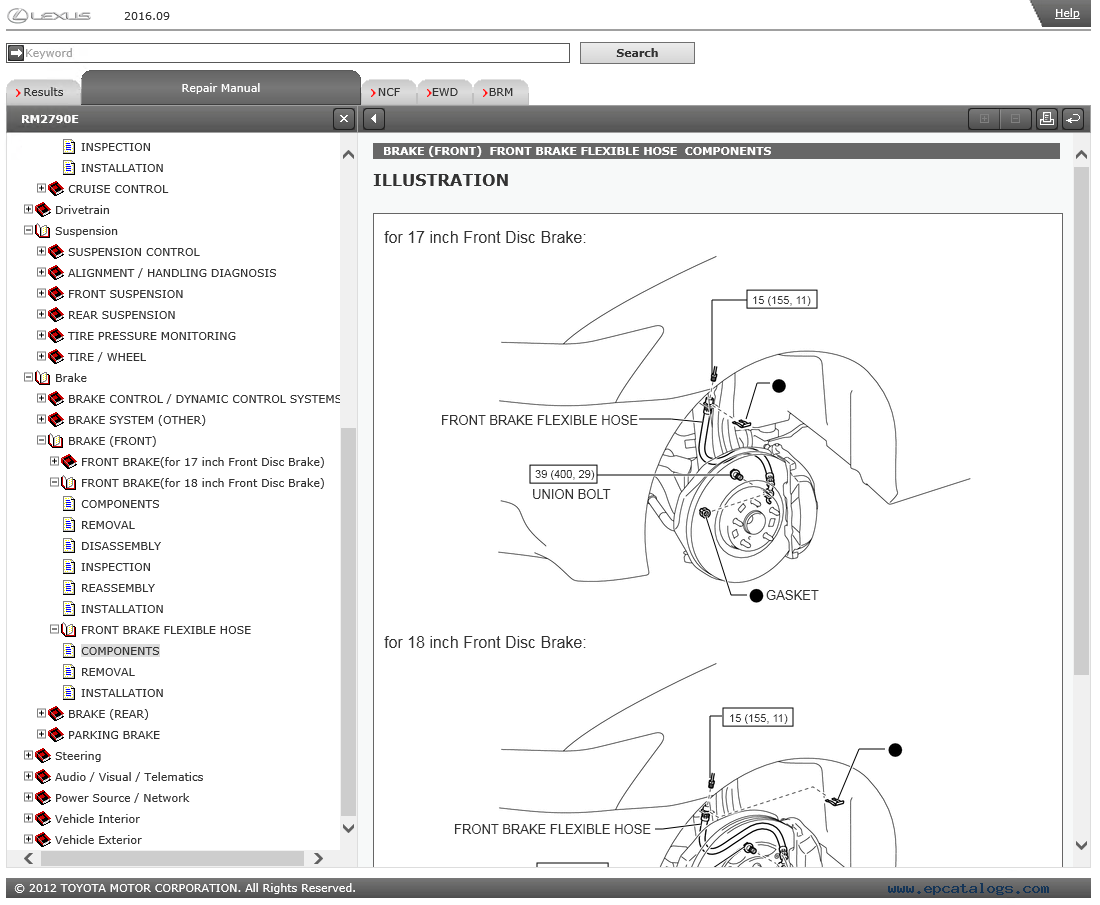
Task: Open REAR SUSPENSION item
Action: 121,315
